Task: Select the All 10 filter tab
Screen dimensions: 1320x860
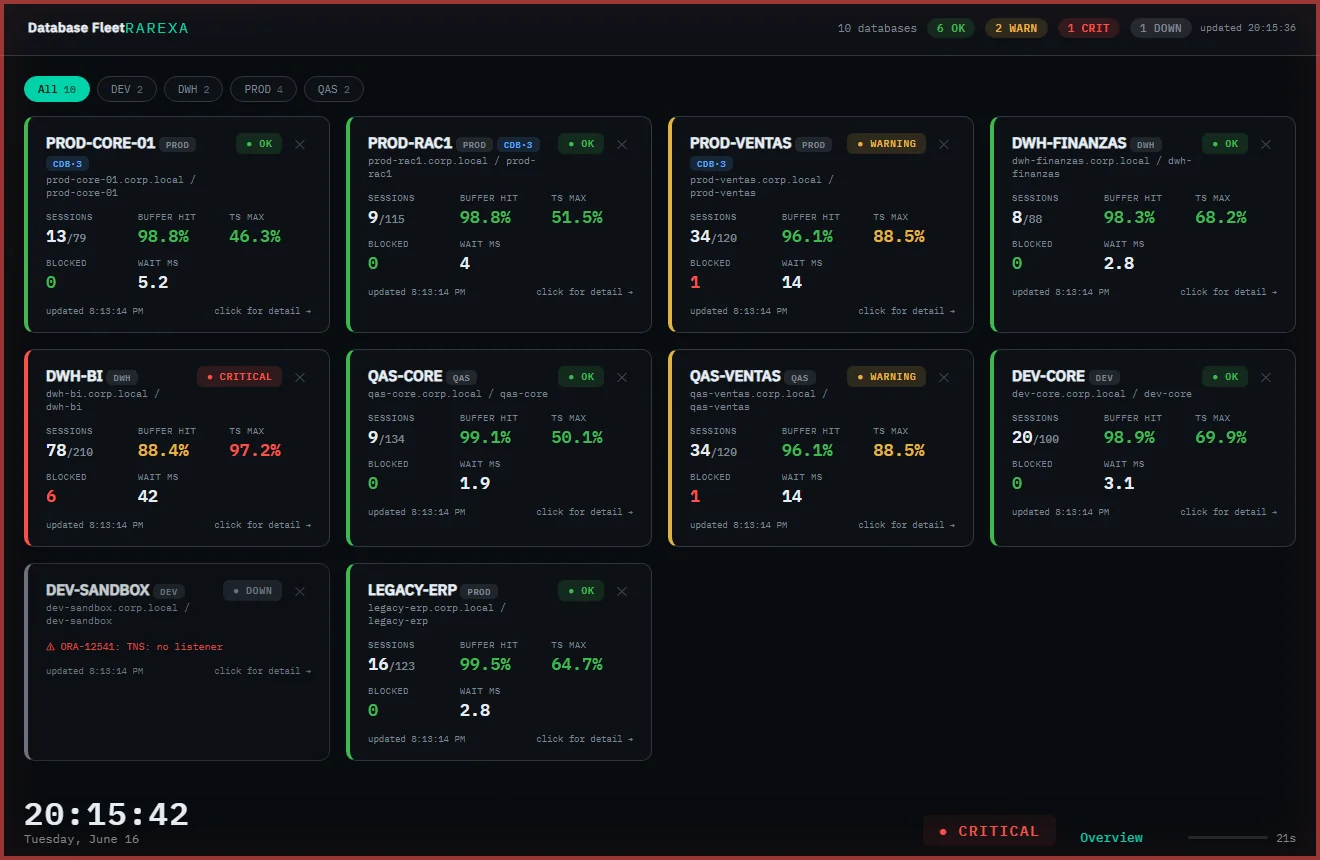Action: click(57, 89)
